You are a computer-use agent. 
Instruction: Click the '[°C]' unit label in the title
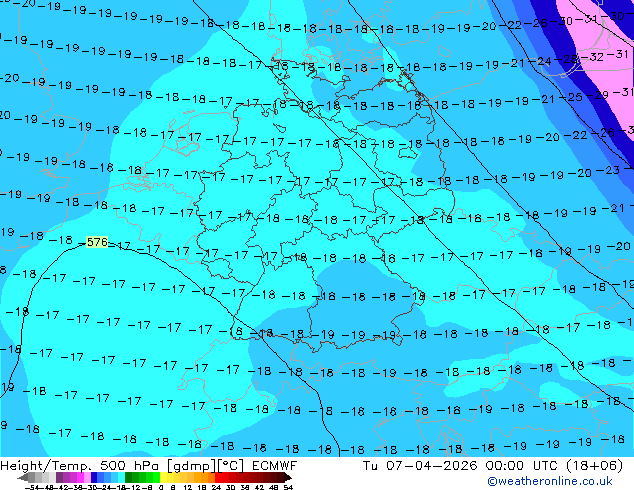230,466
